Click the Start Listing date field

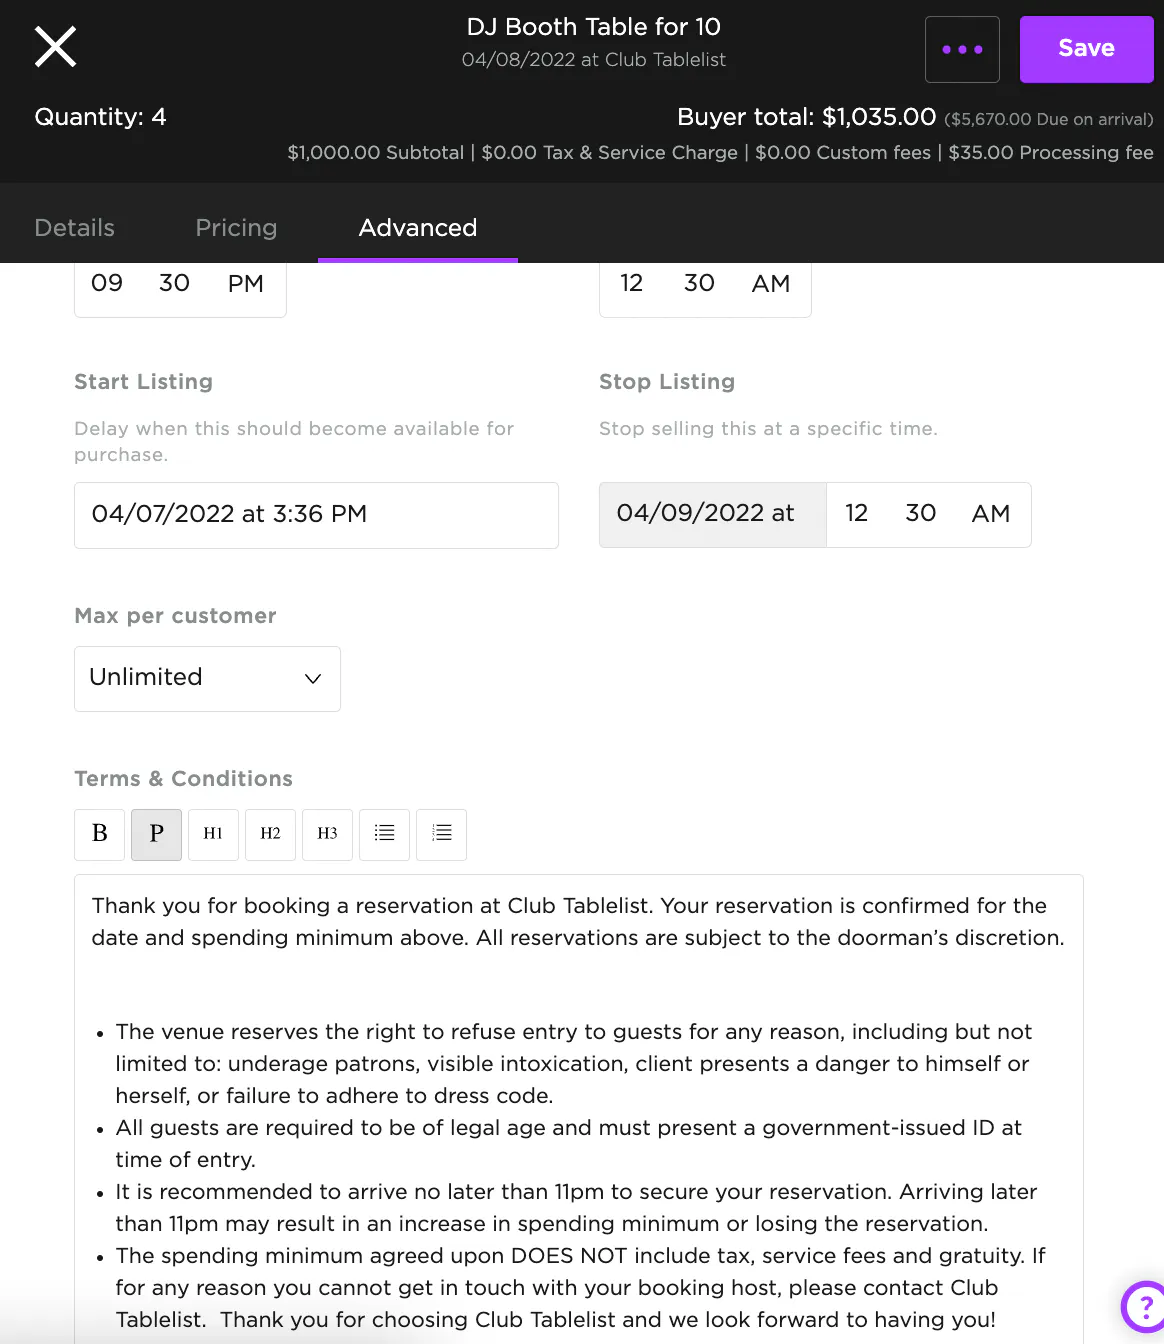316,515
